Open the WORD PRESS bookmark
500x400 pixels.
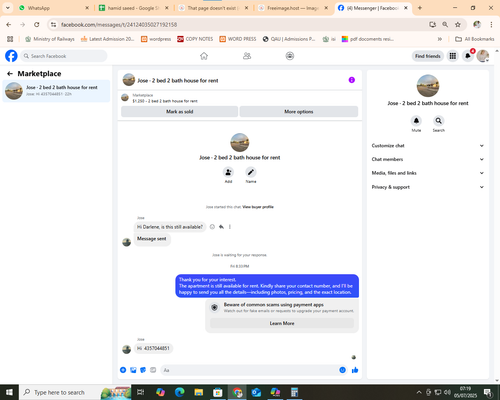click(238, 39)
